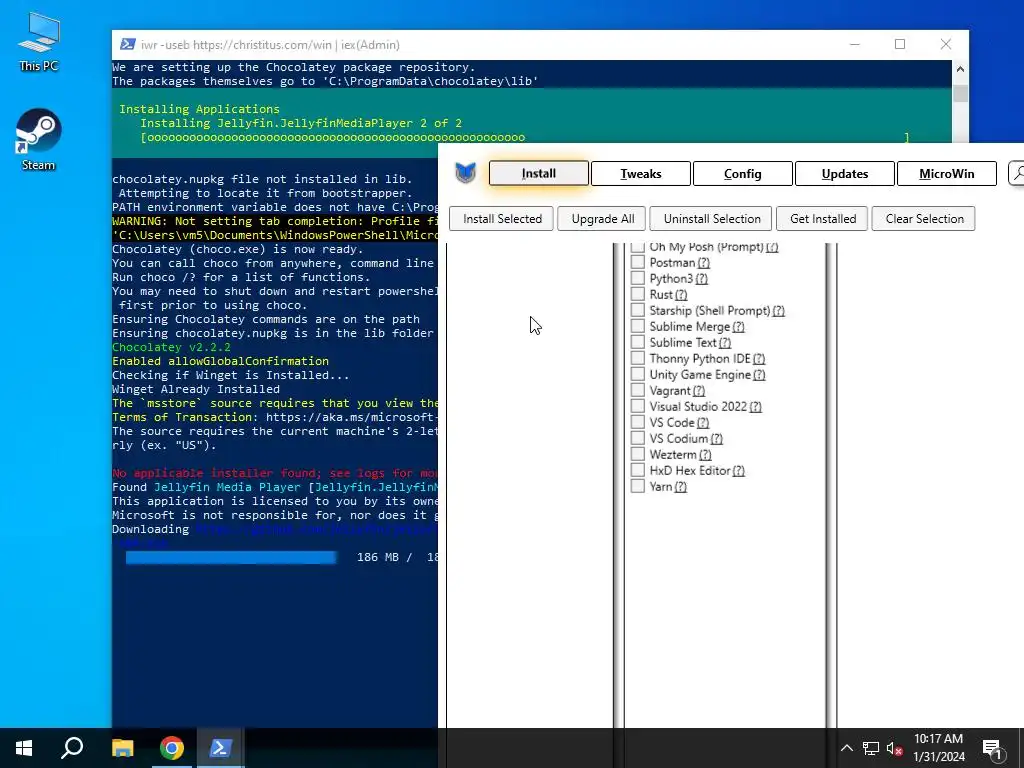Tick the Python3 checkbox

tap(637, 278)
